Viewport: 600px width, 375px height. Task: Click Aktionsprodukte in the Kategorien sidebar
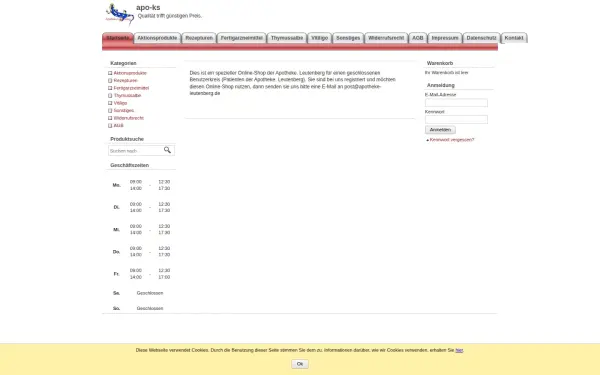point(130,73)
